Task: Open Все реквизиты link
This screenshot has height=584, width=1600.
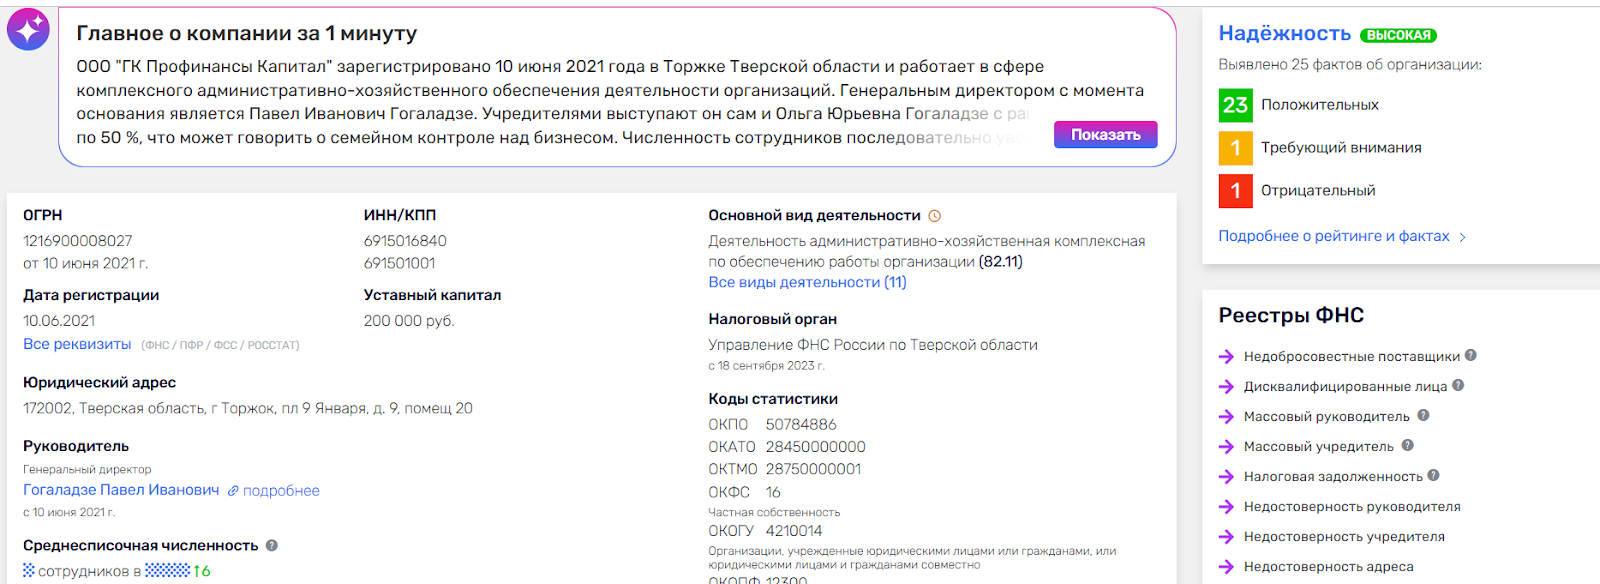Action: point(77,344)
